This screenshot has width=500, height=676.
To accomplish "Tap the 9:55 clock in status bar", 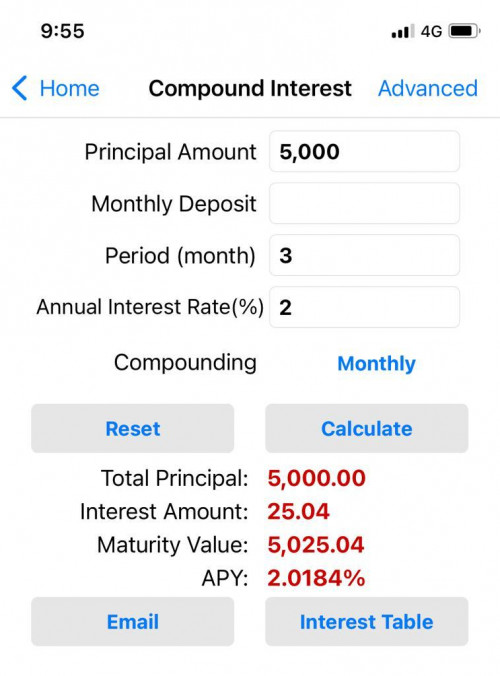I will coord(62,31).
